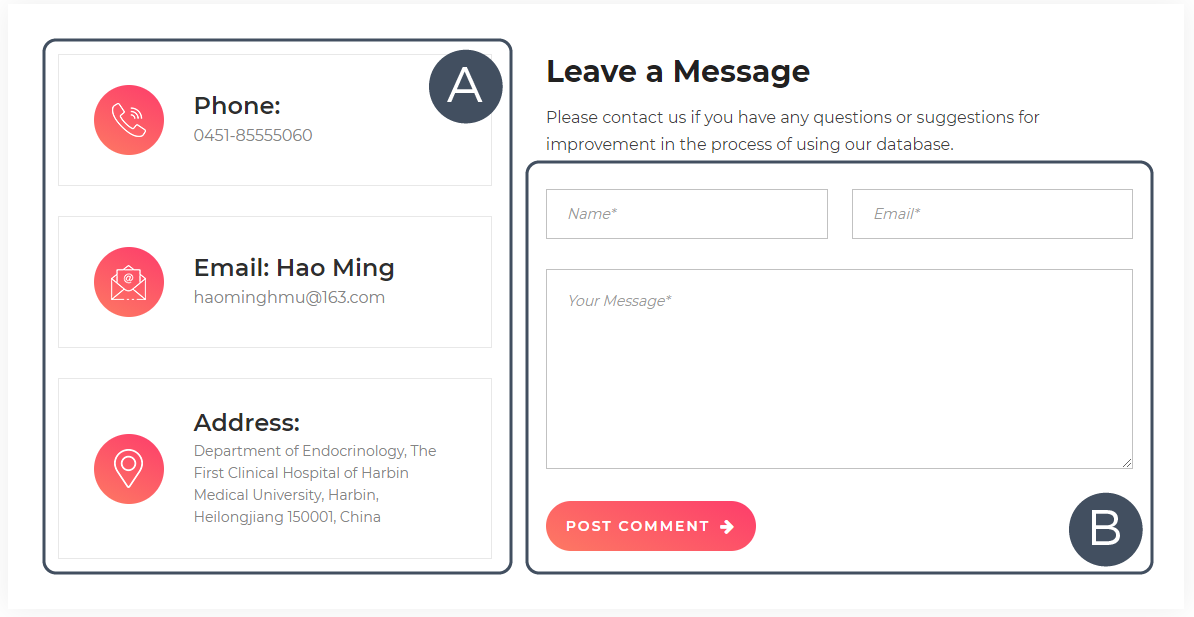Submit with the Post Comment button
The image size is (1194, 617).
pyautogui.click(x=650, y=526)
